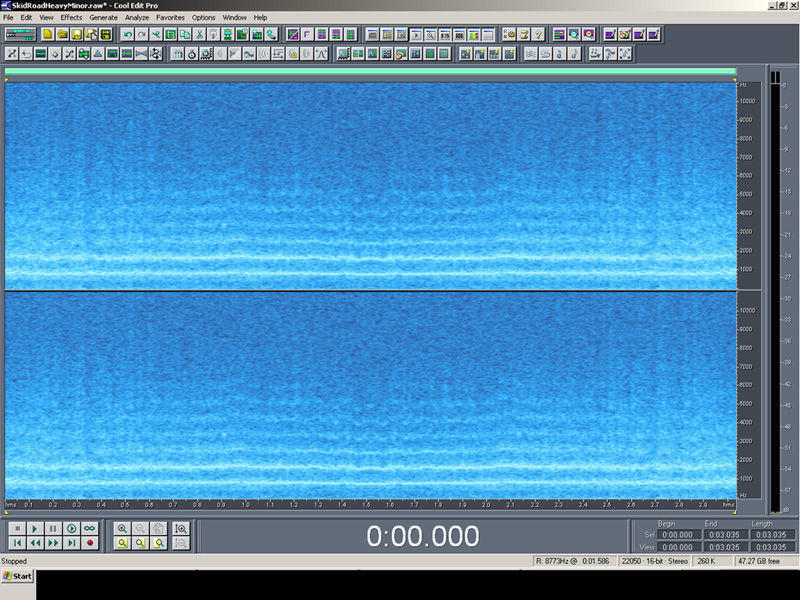
Task: Click the green horizontal range bar above the spectrogram
Action: pos(370,71)
